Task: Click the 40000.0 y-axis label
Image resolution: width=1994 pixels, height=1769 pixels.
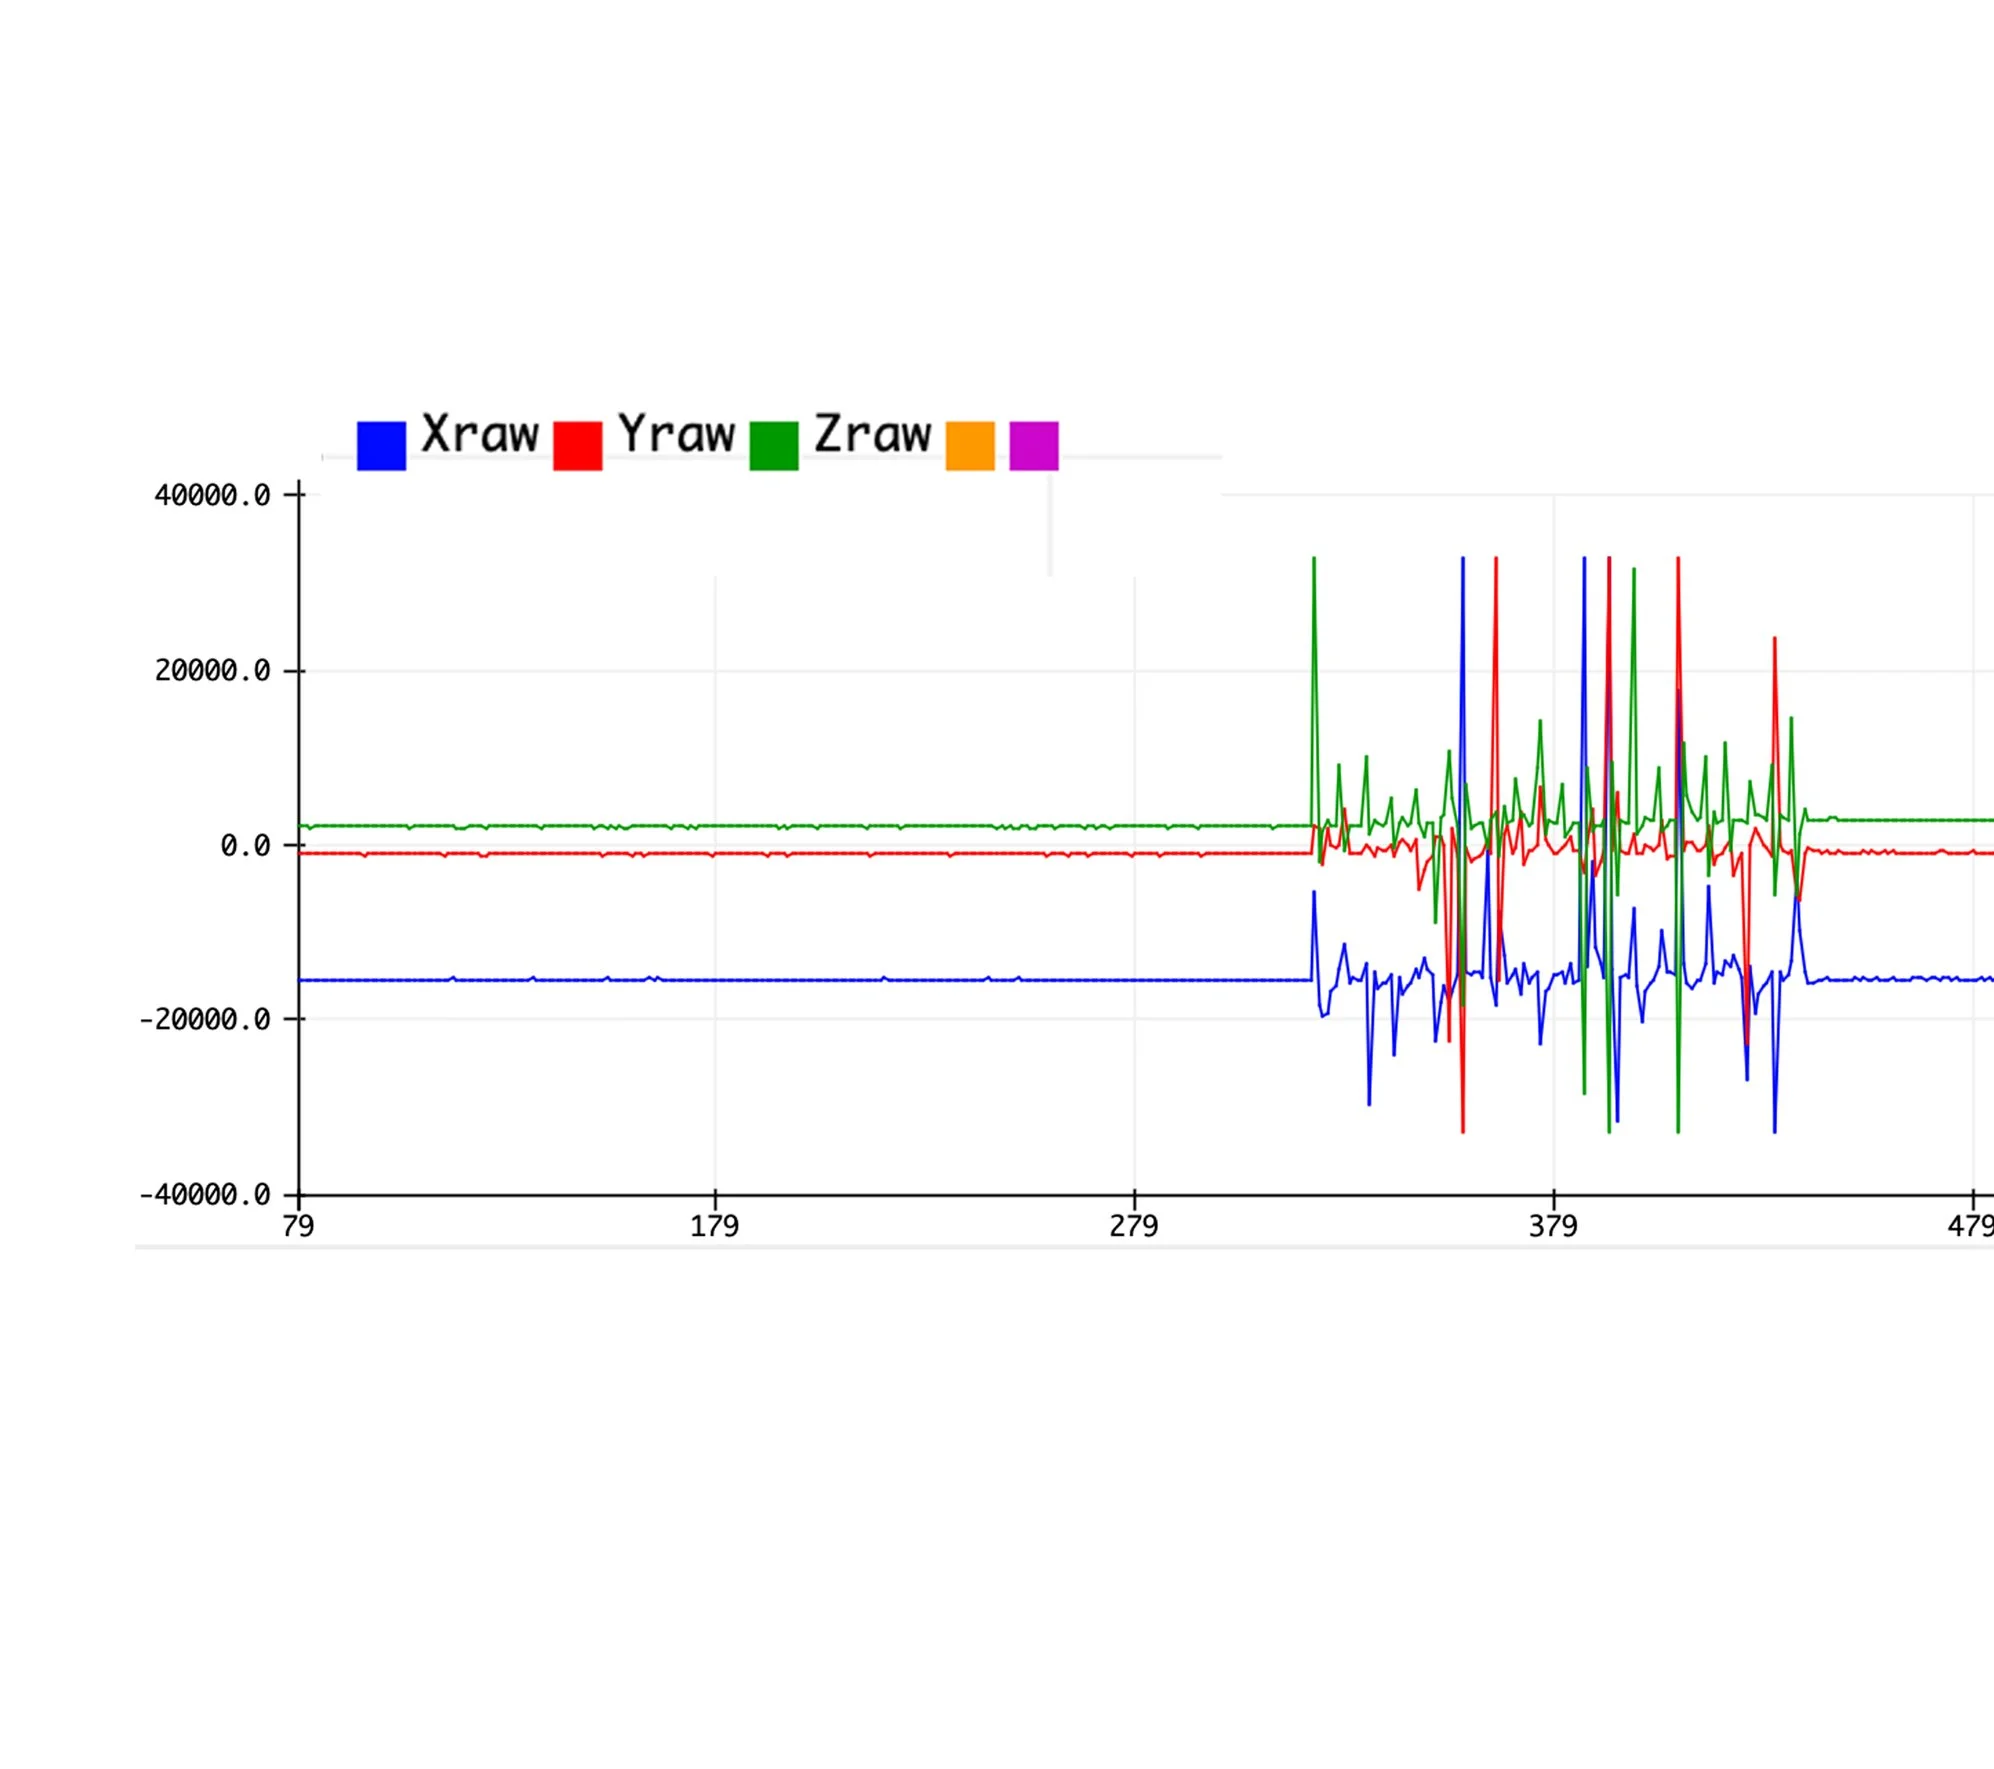Action: [212, 496]
